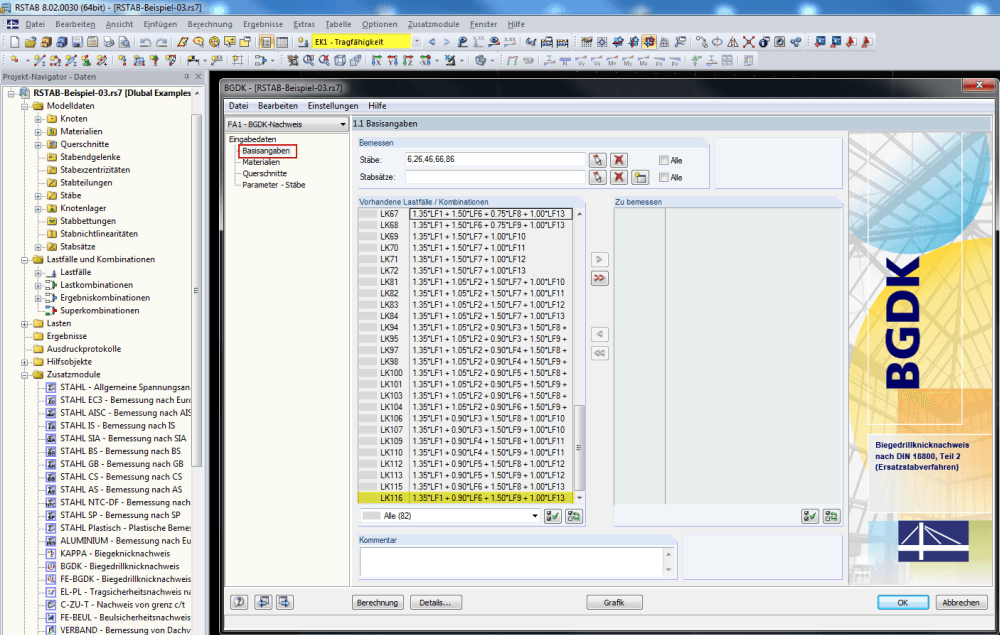Screen dimensions: 1000x635
Task: Pick member sets graphically next to Stabsätze
Action: 598,177
